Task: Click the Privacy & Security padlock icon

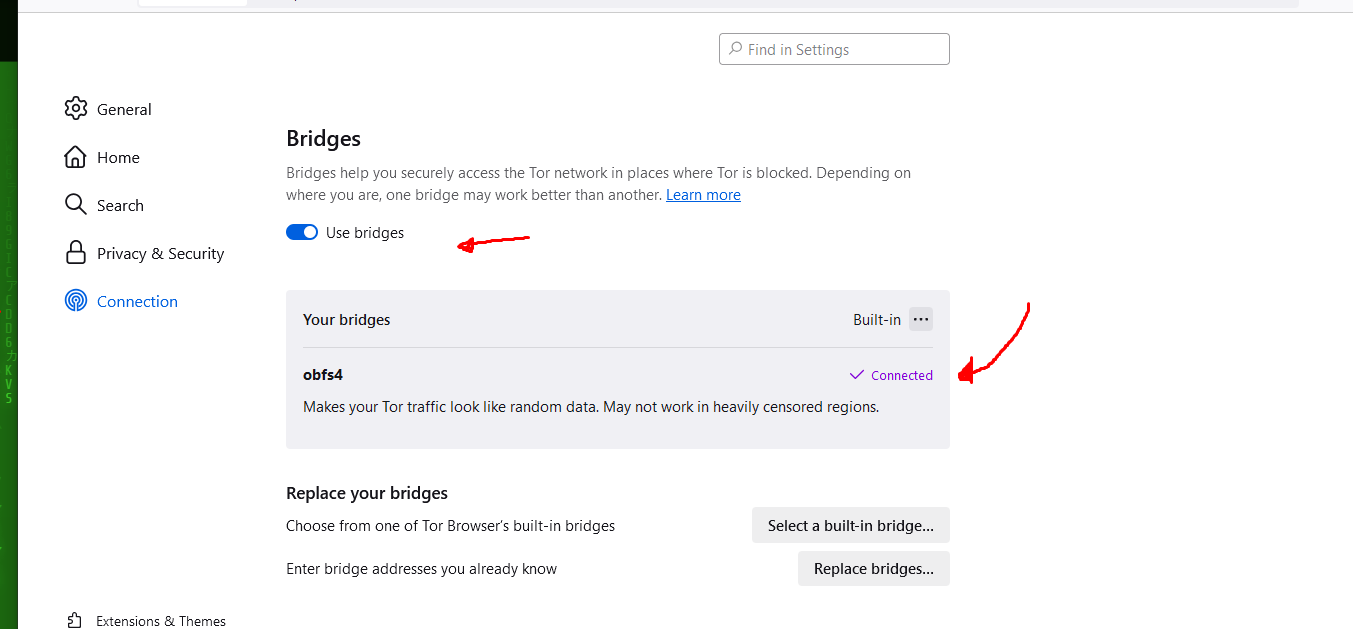Action: (76, 253)
